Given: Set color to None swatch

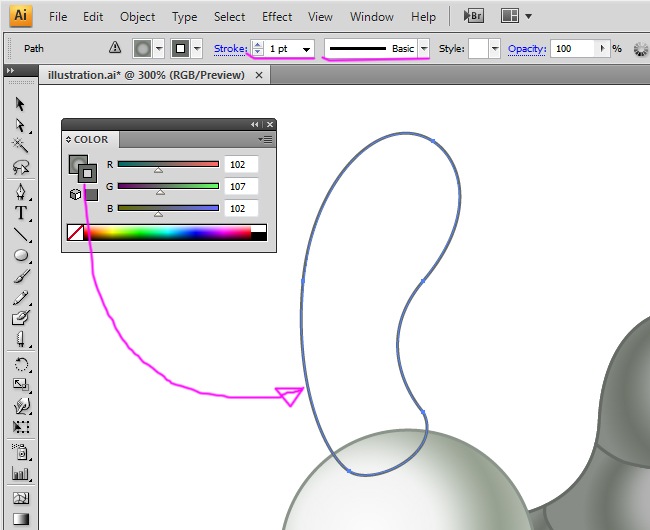Looking at the screenshot, I should click(x=75, y=232).
